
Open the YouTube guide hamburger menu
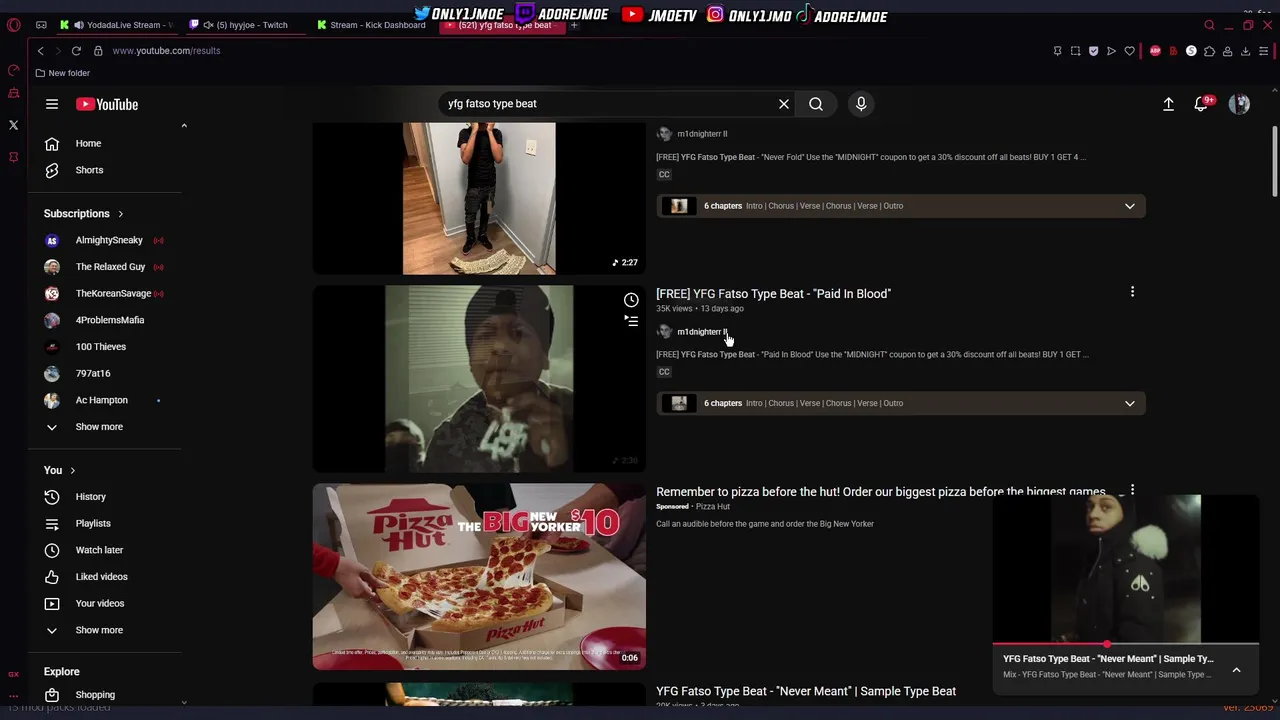click(52, 104)
